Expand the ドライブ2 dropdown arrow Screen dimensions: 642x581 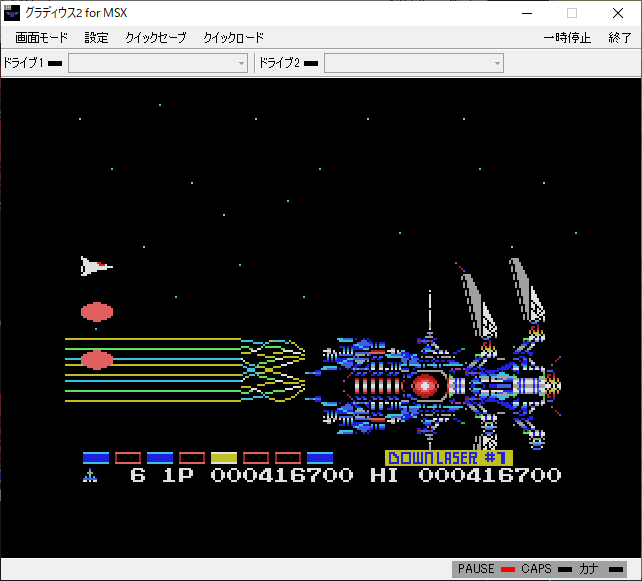(x=497, y=63)
